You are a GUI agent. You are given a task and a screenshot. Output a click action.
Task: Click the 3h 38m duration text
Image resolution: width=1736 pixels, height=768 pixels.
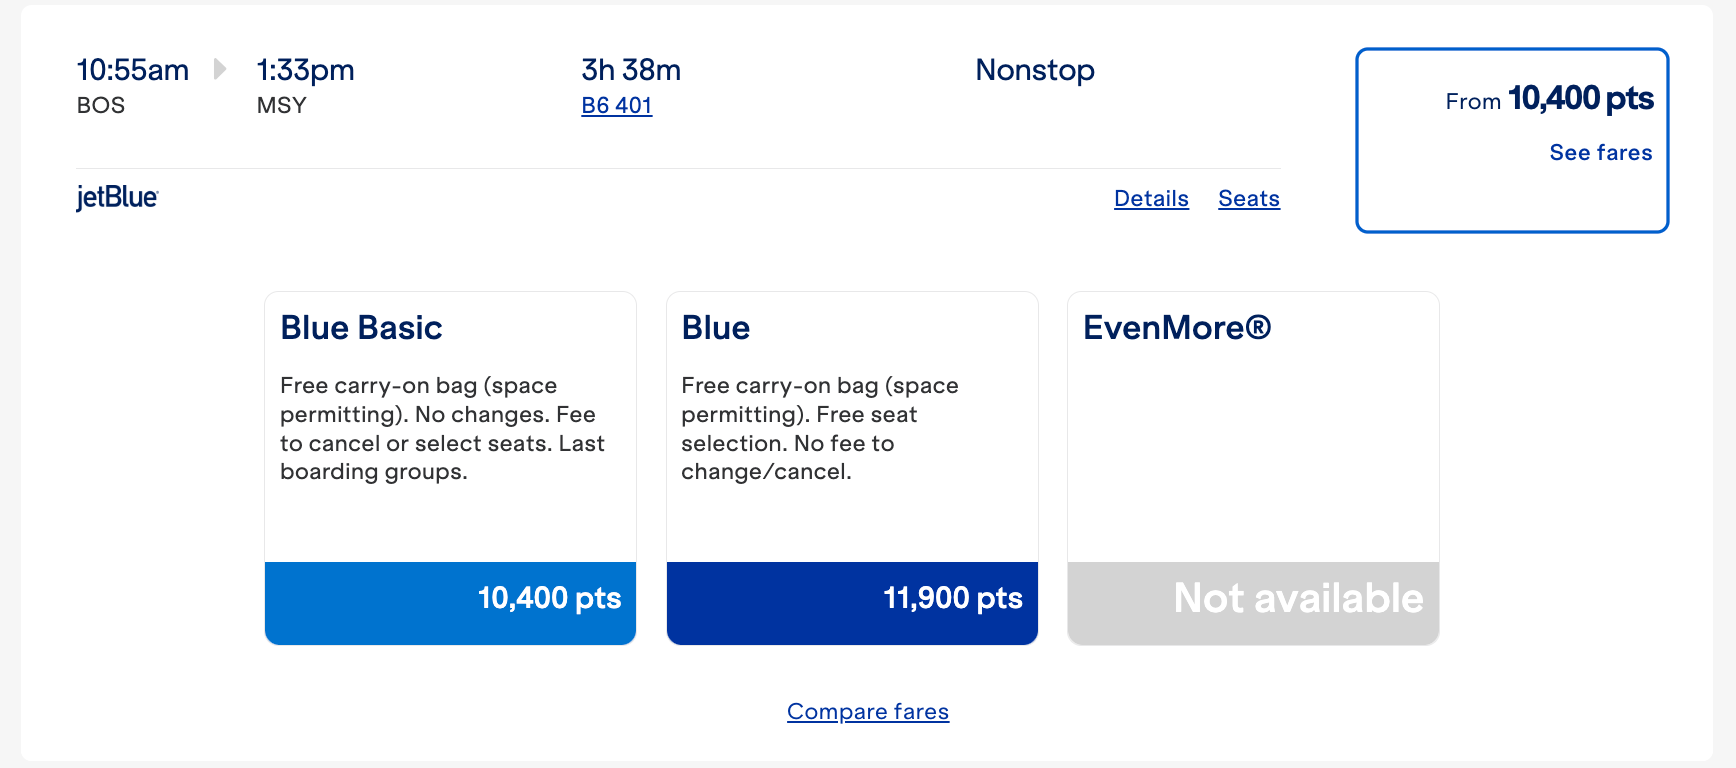point(631,70)
